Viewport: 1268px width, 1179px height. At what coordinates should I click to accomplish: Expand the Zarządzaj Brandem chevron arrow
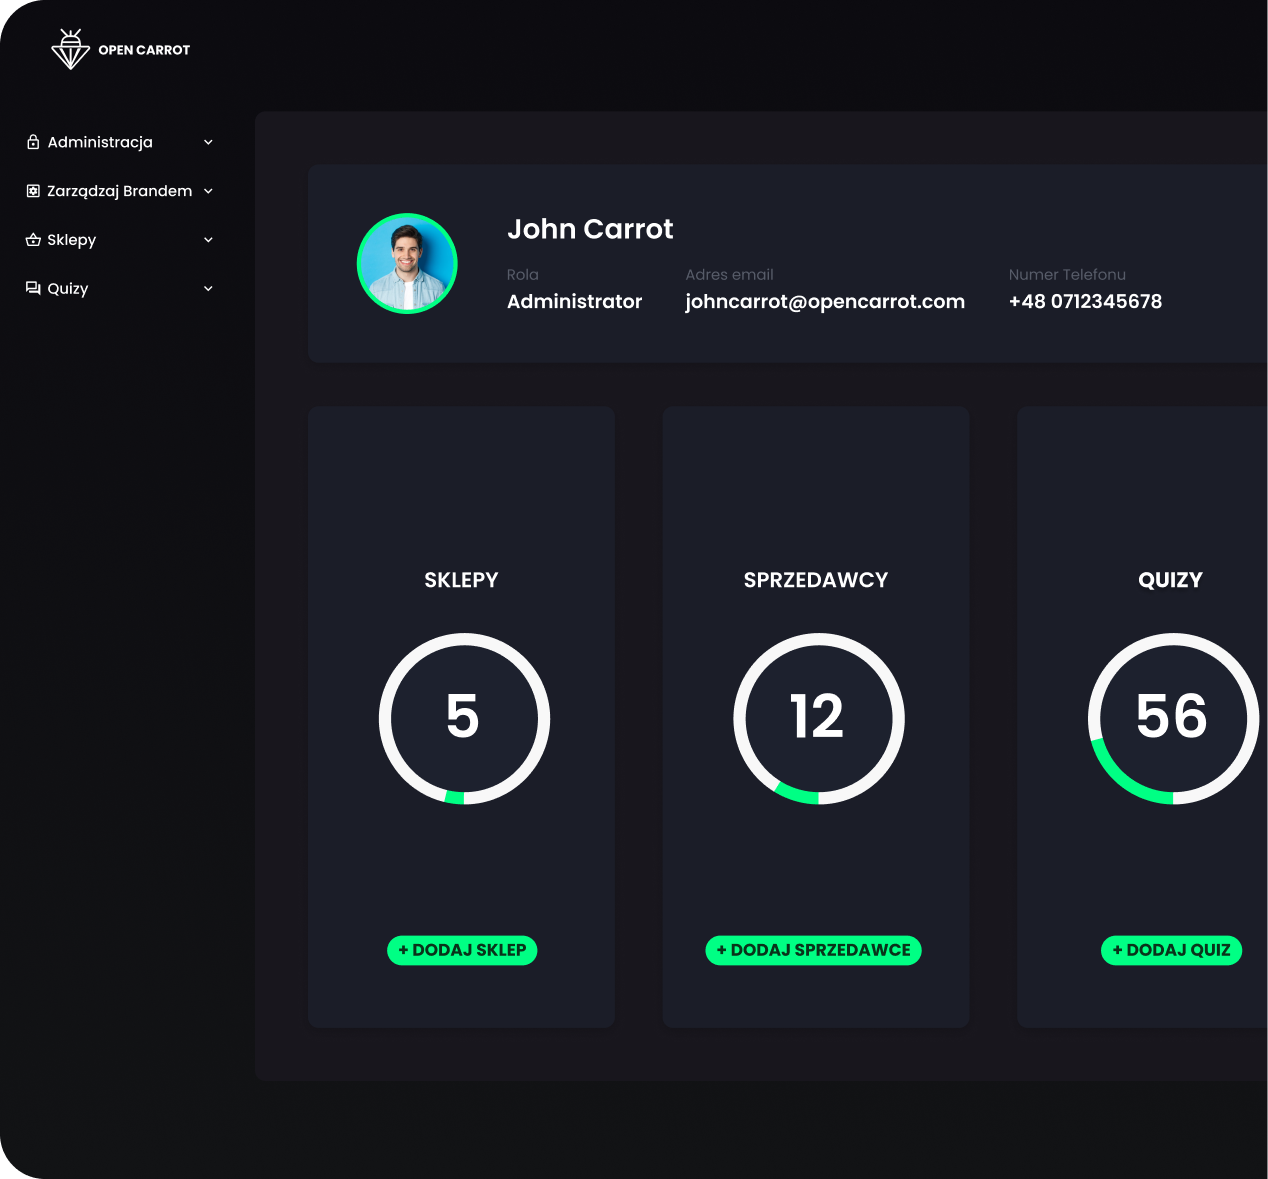[x=208, y=191]
